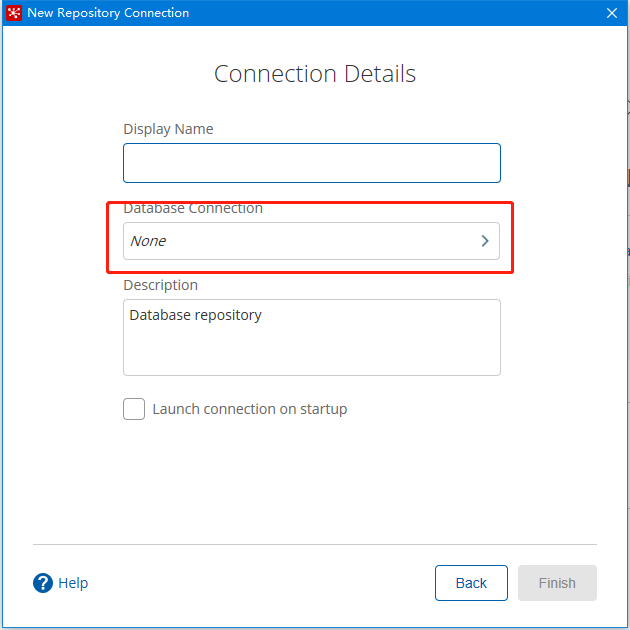This screenshot has width=630, height=630.
Task: Enable Launch connection on startup checkbox
Action: click(134, 409)
